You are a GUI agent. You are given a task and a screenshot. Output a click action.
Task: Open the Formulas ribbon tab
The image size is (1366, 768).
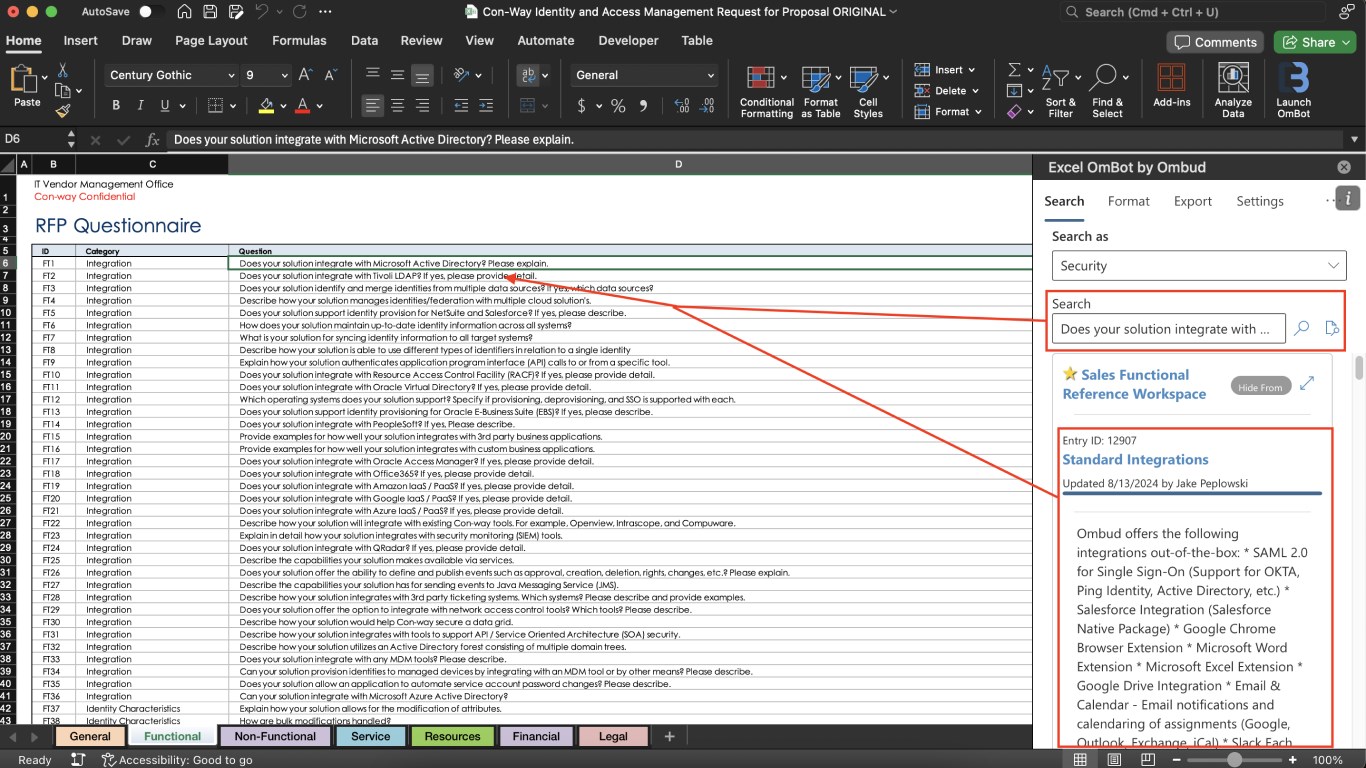(x=299, y=41)
